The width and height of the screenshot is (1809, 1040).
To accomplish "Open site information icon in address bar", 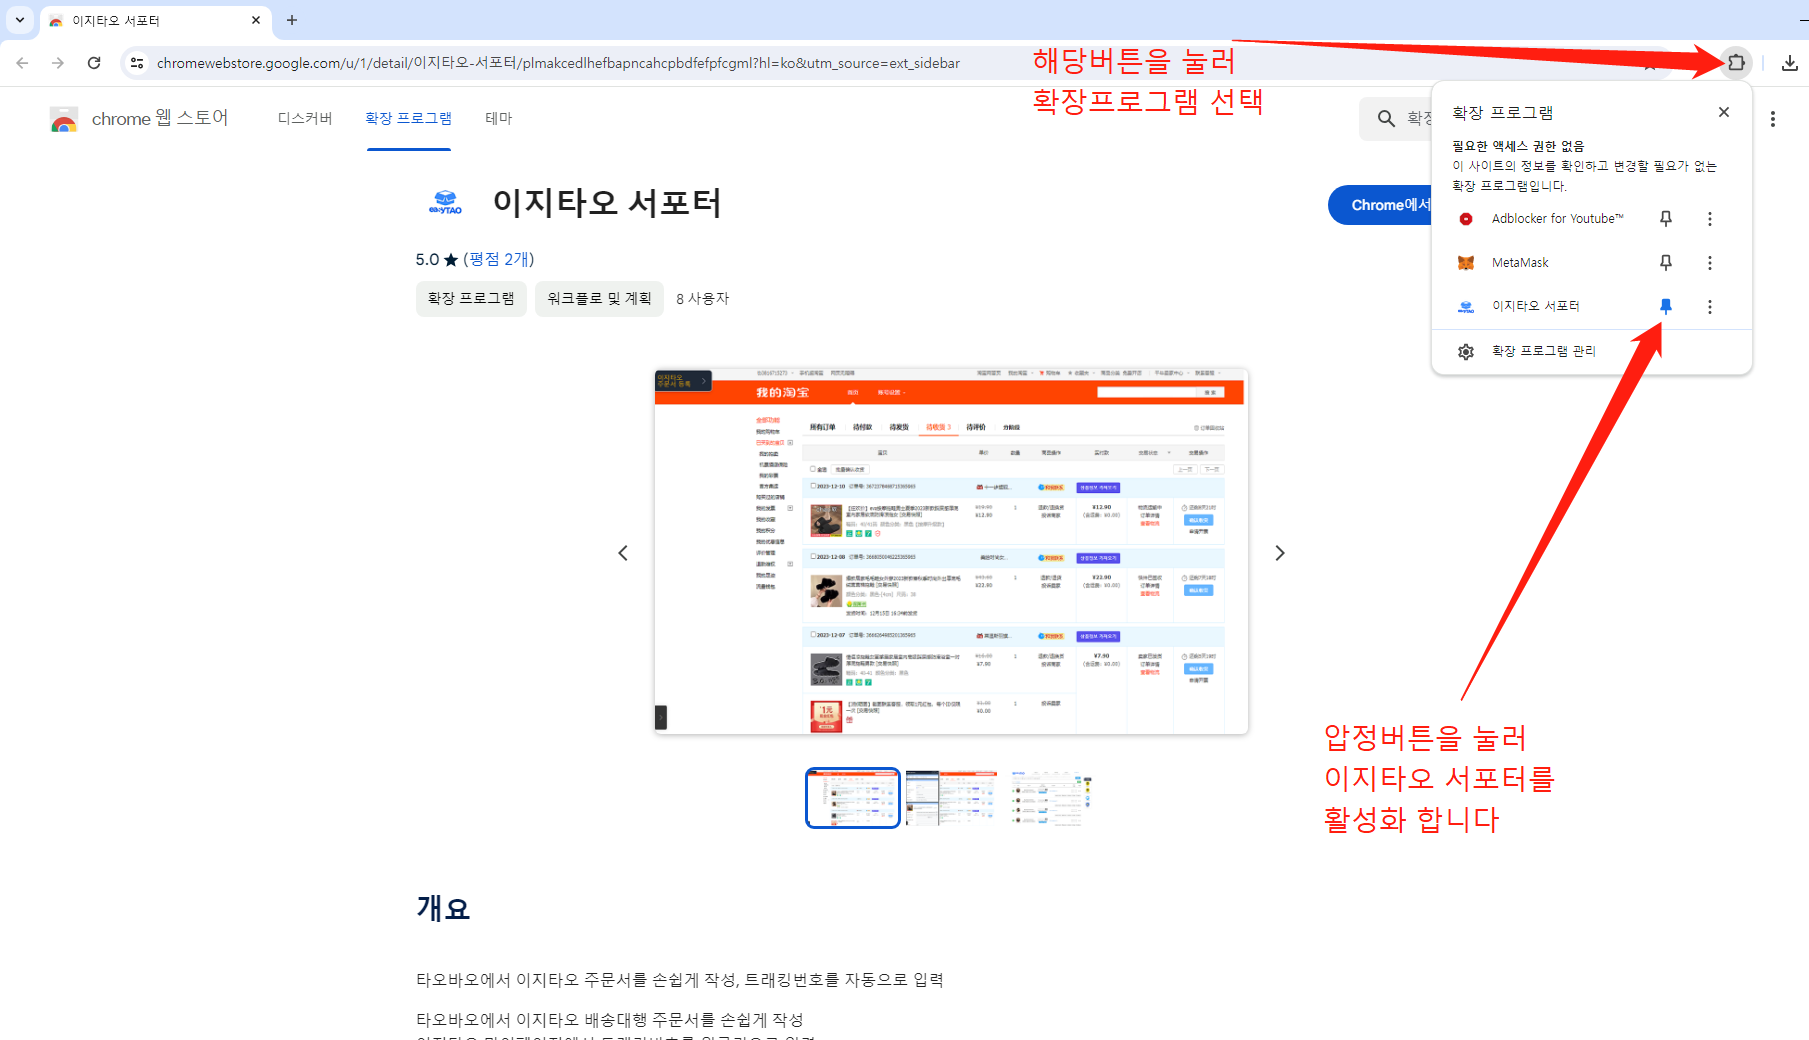I will point(137,63).
